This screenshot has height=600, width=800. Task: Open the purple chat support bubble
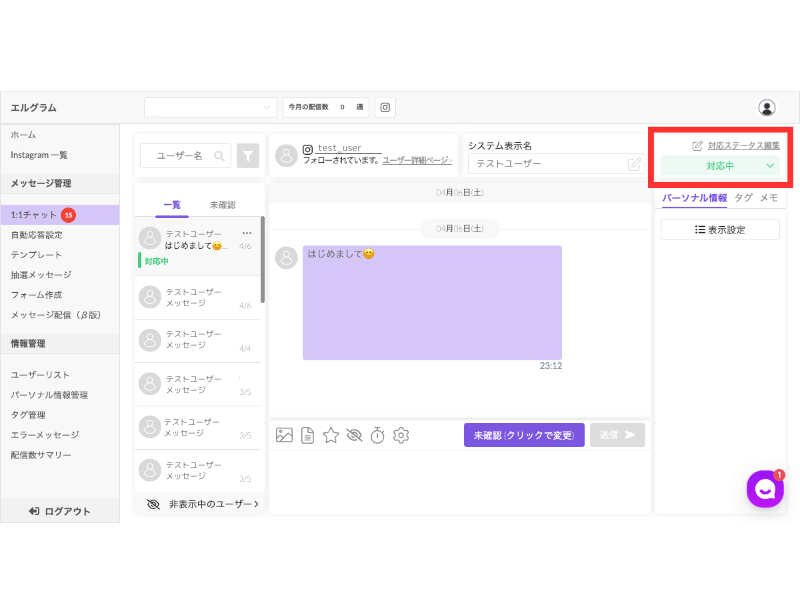click(765, 489)
